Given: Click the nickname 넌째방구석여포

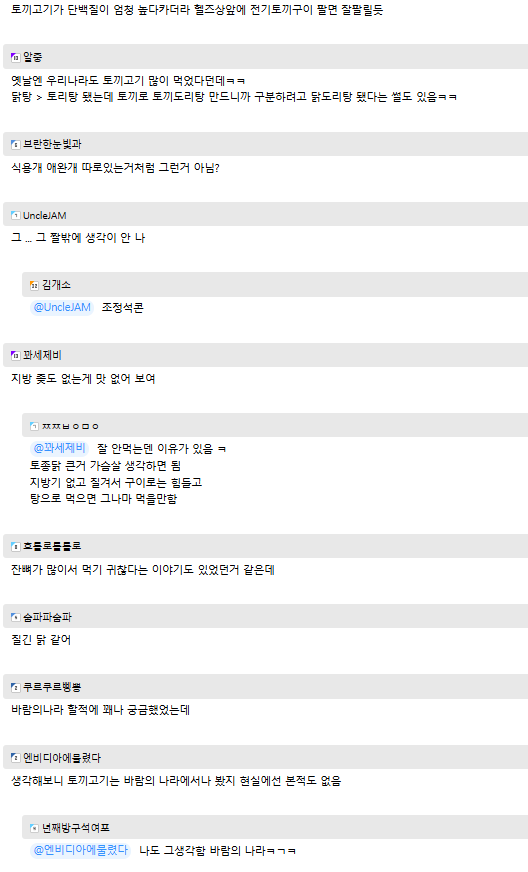Looking at the screenshot, I should point(76,828).
